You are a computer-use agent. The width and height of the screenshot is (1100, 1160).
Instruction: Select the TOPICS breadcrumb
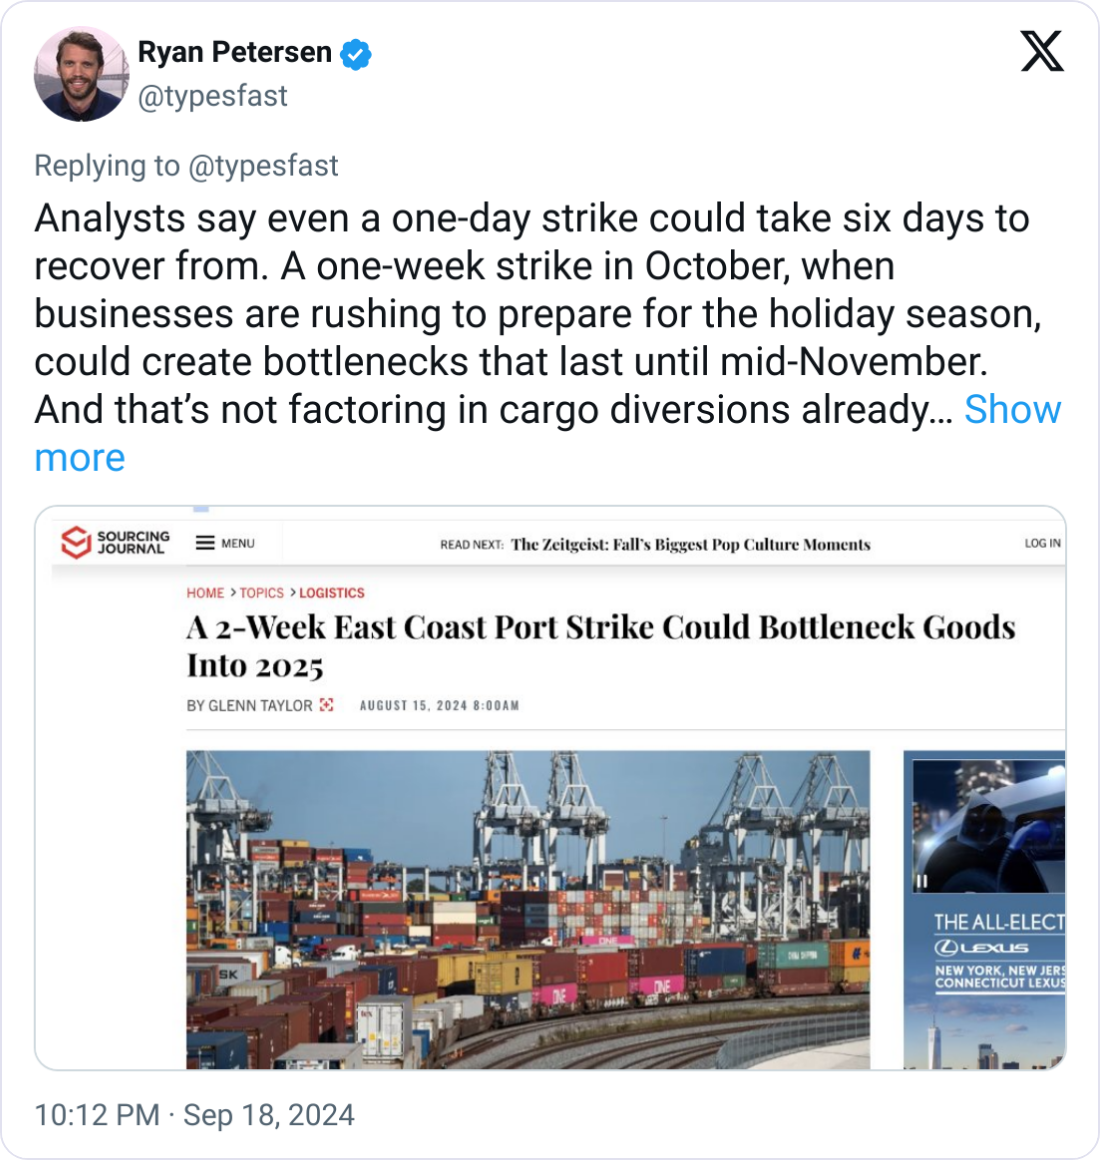[x=262, y=593]
